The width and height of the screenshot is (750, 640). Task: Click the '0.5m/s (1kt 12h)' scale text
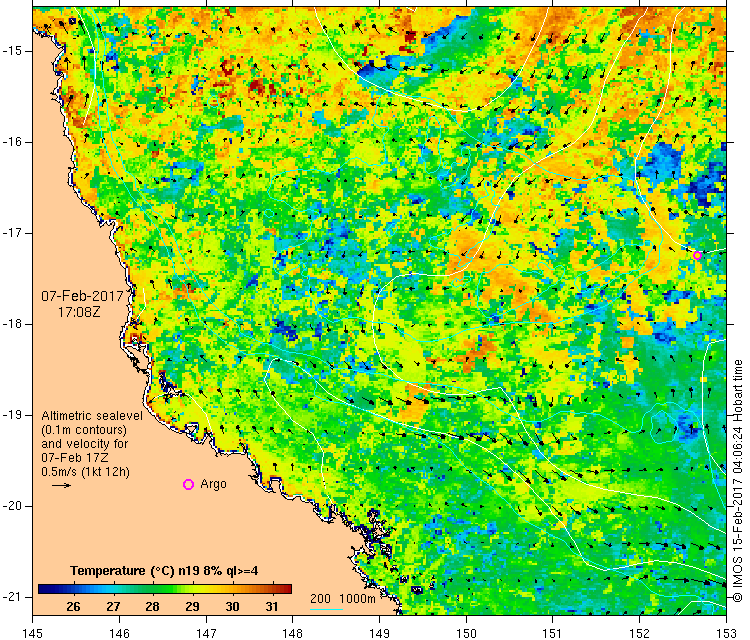click(x=85, y=472)
